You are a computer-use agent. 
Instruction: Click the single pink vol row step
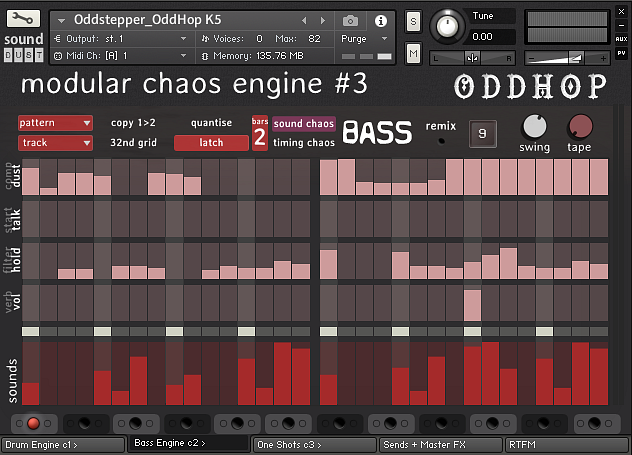pos(472,305)
